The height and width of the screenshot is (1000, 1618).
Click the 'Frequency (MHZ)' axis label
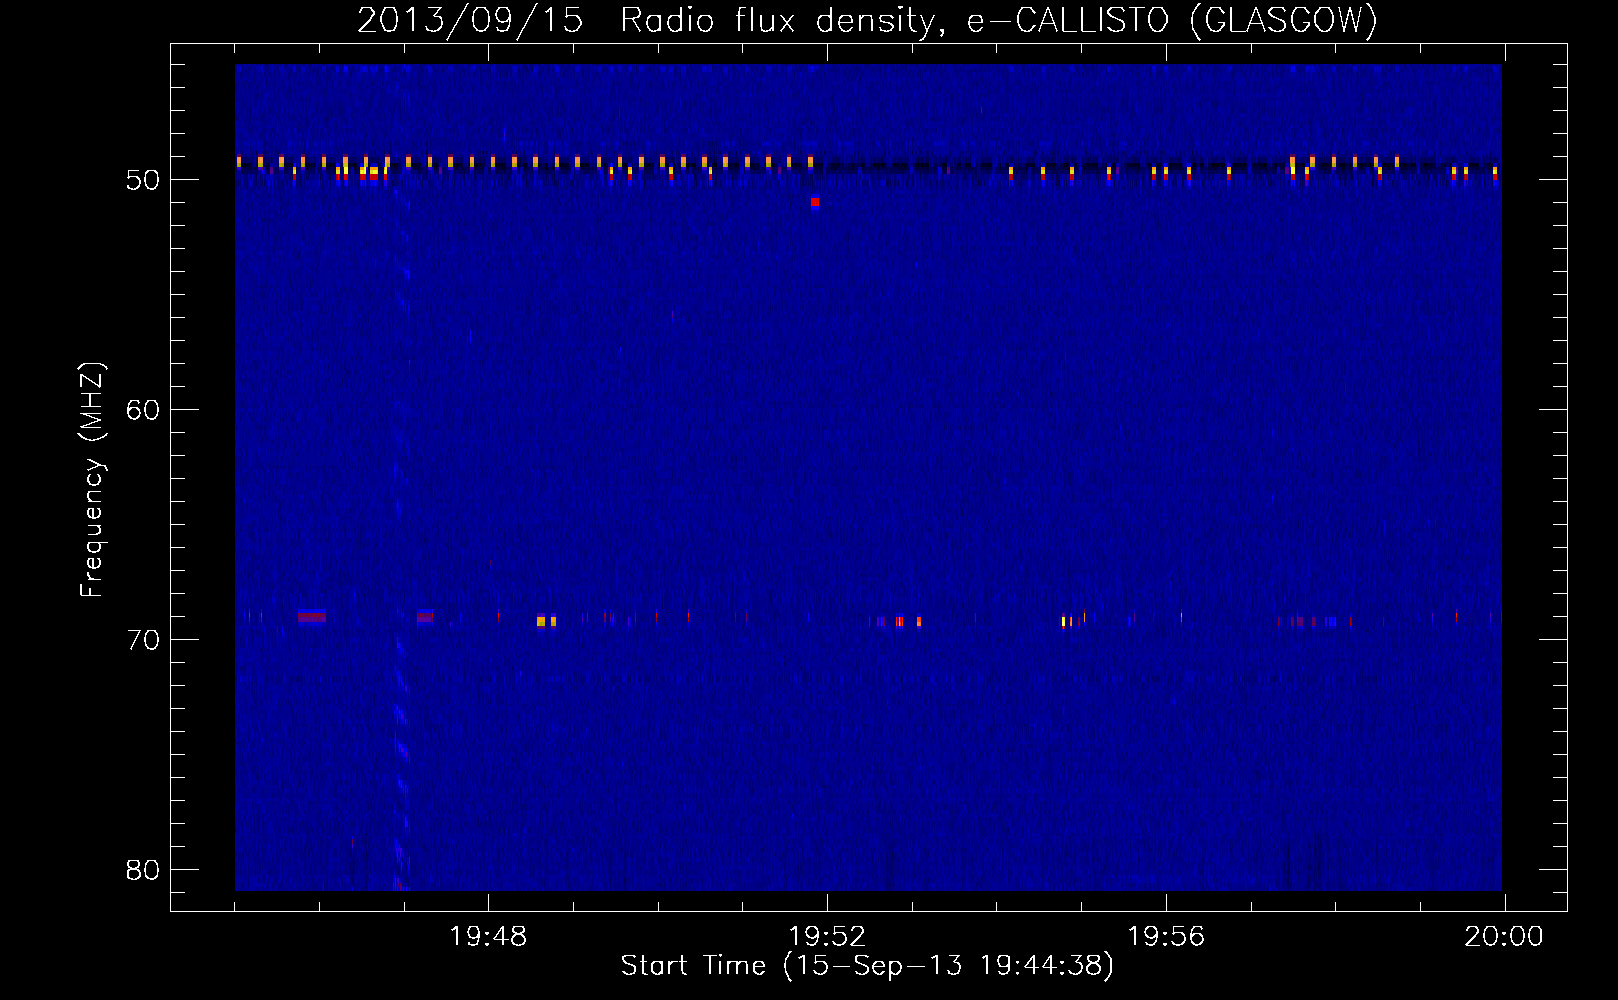click(92, 480)
